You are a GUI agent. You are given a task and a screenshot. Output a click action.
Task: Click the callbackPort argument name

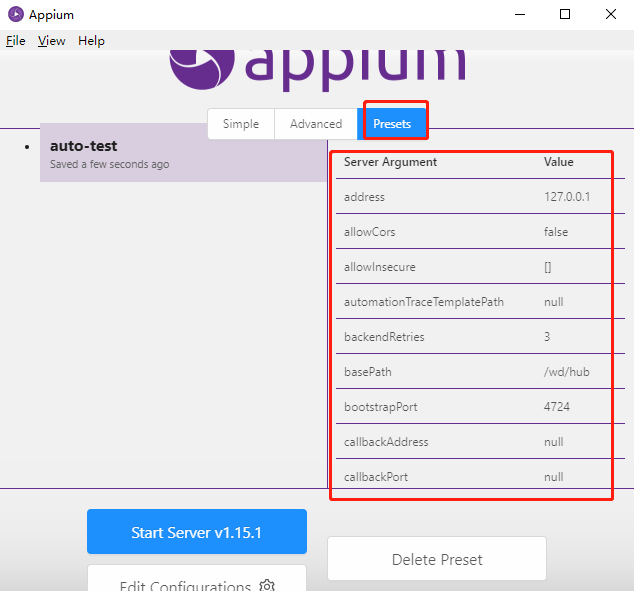(x=376, y=477)
